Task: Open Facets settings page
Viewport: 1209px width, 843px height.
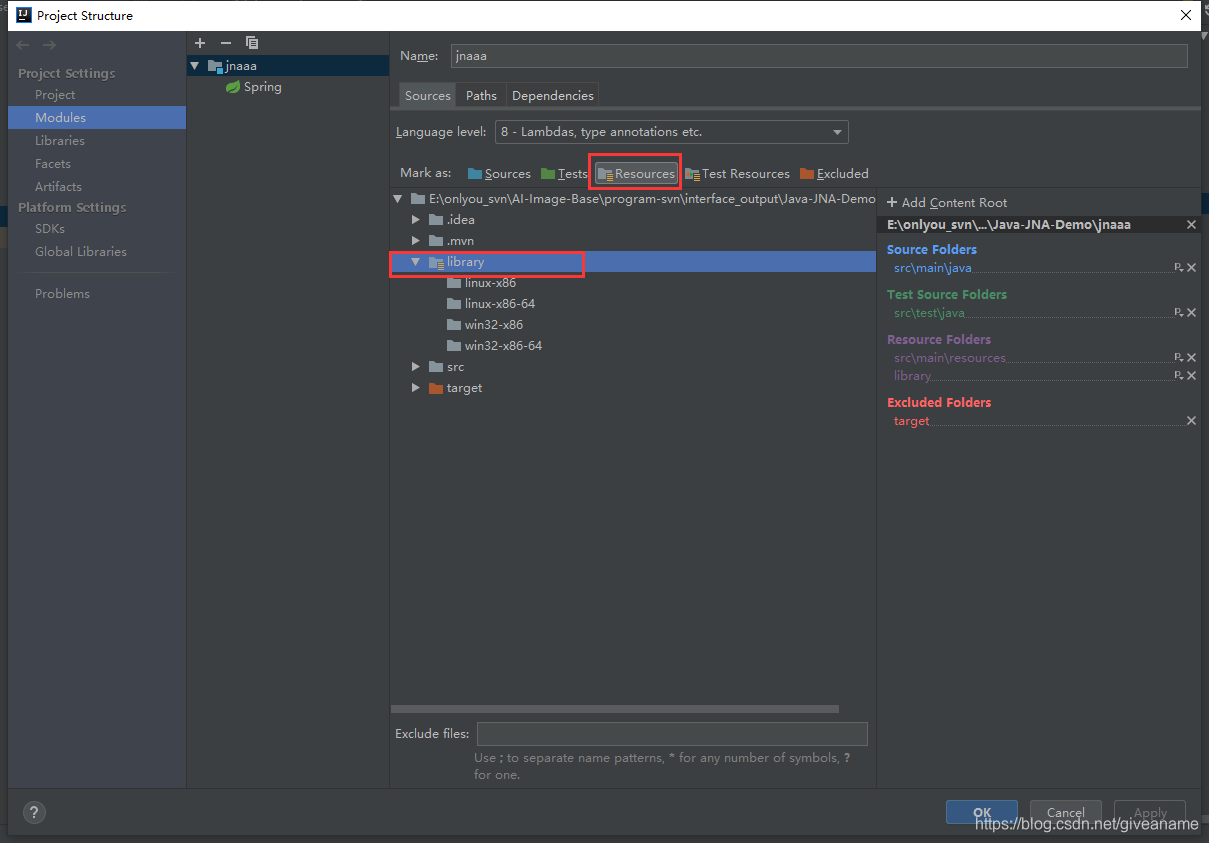Action: pos(53,164)
